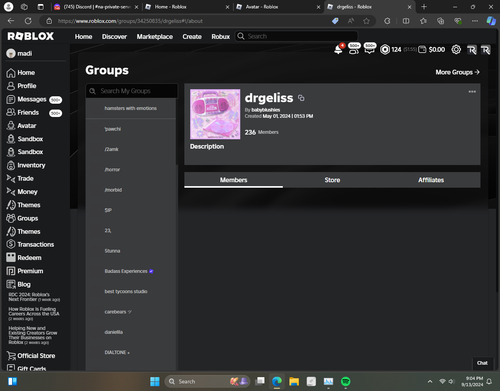Open Edge settings and more menu

pyautogui.click(x=475, y=21)
